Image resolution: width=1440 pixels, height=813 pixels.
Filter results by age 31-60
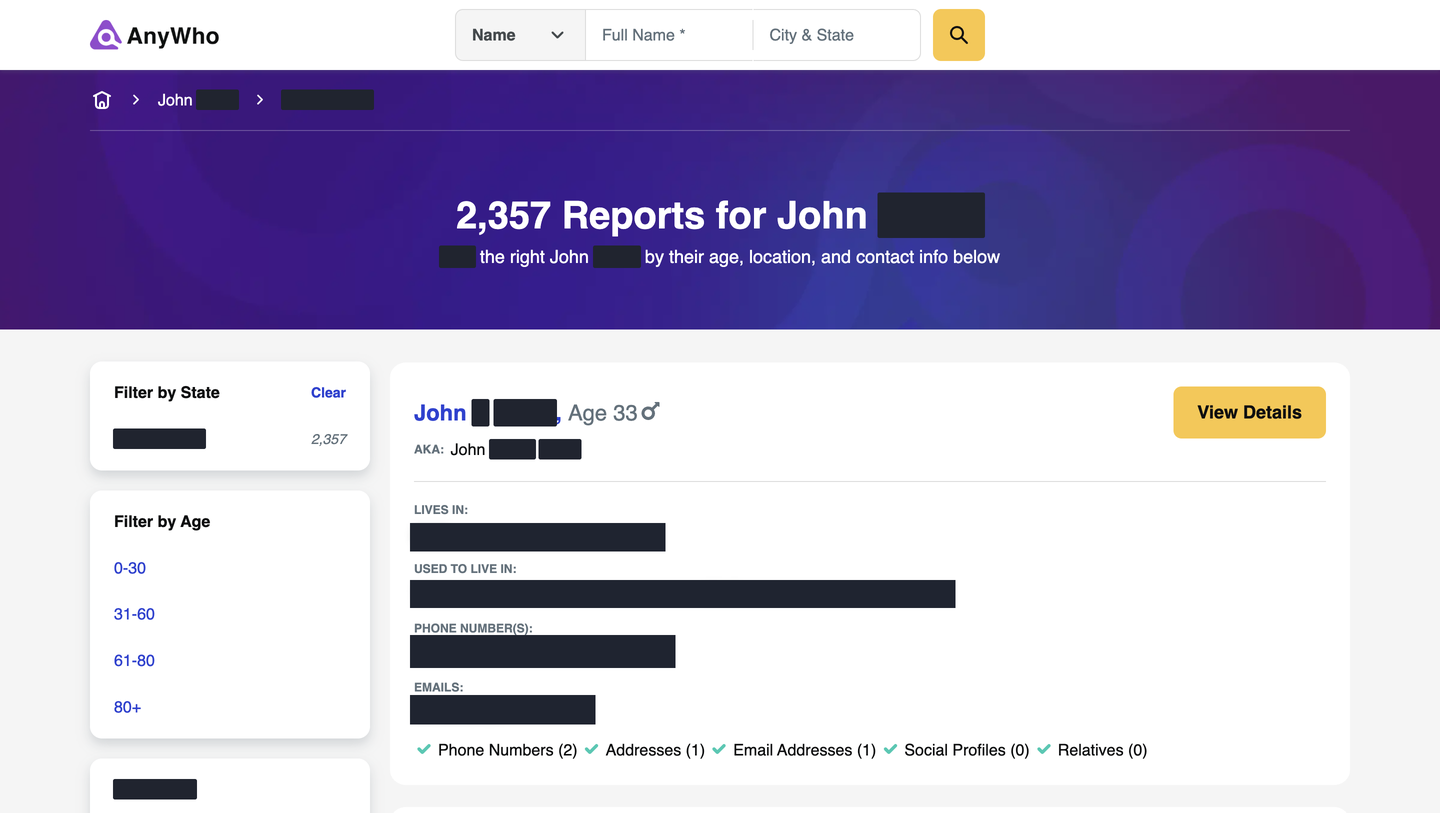[134, 614]
